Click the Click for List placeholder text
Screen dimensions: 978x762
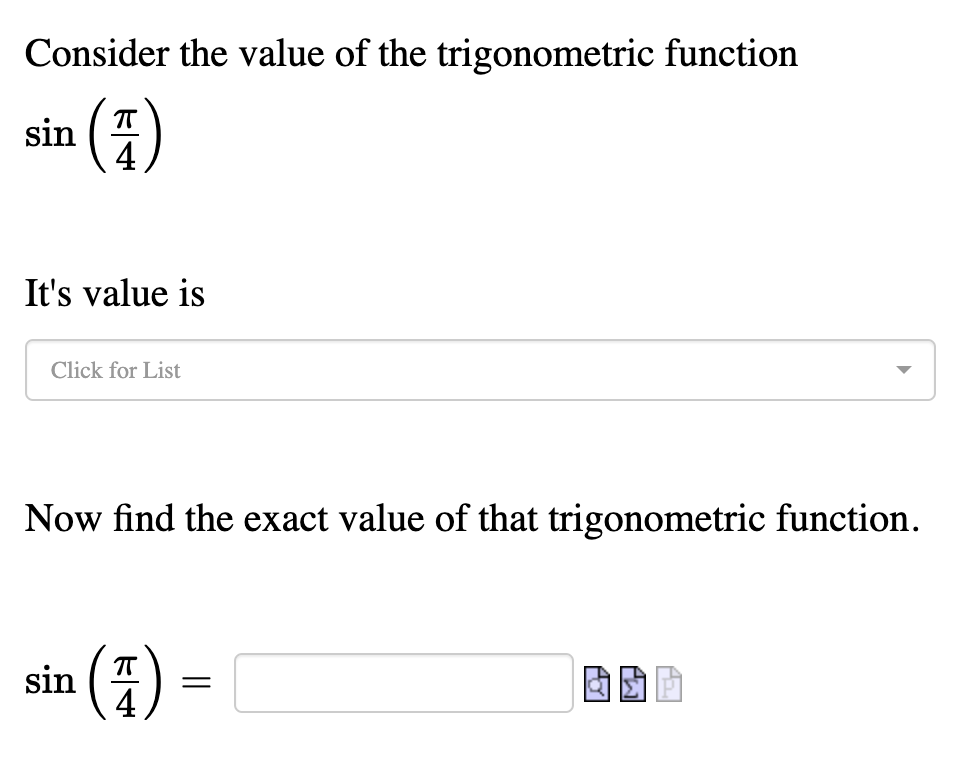[115, 370]
